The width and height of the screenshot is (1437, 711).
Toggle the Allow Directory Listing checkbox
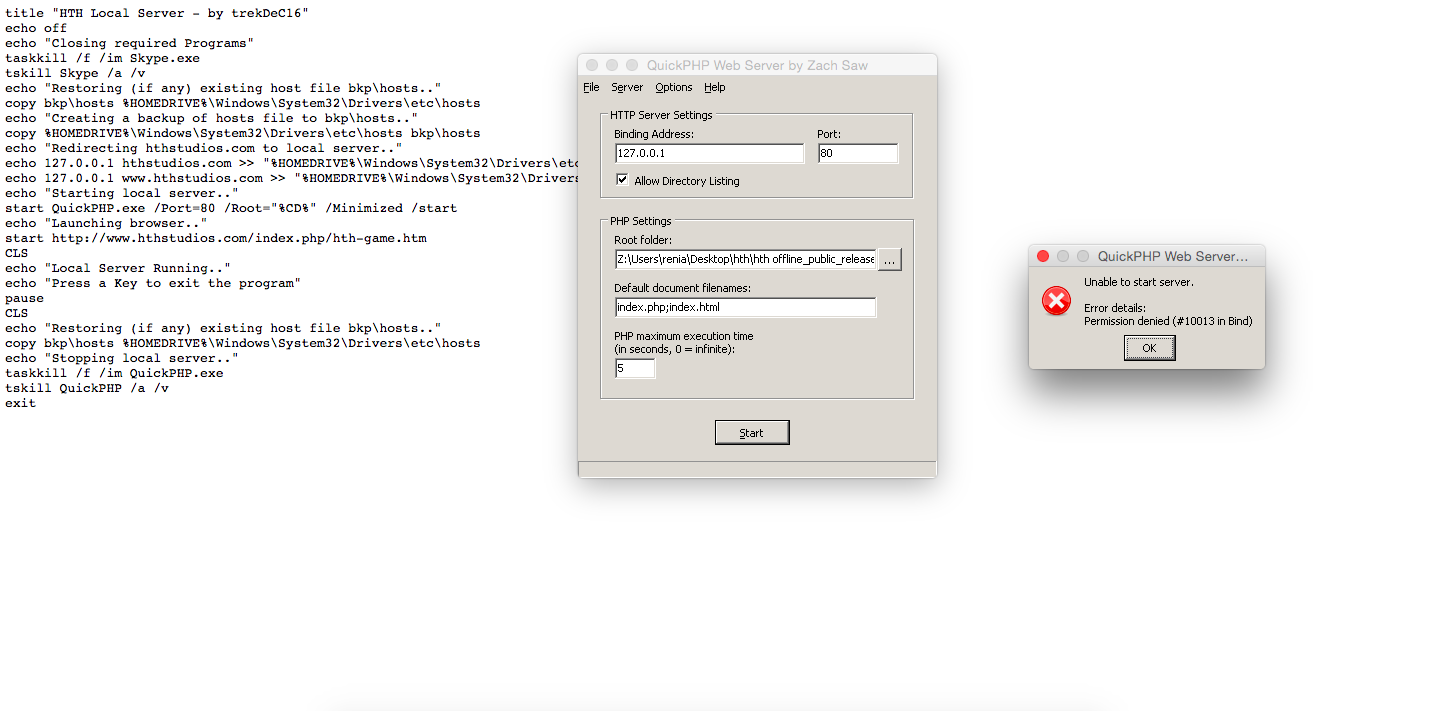click(x=623, y=180)
